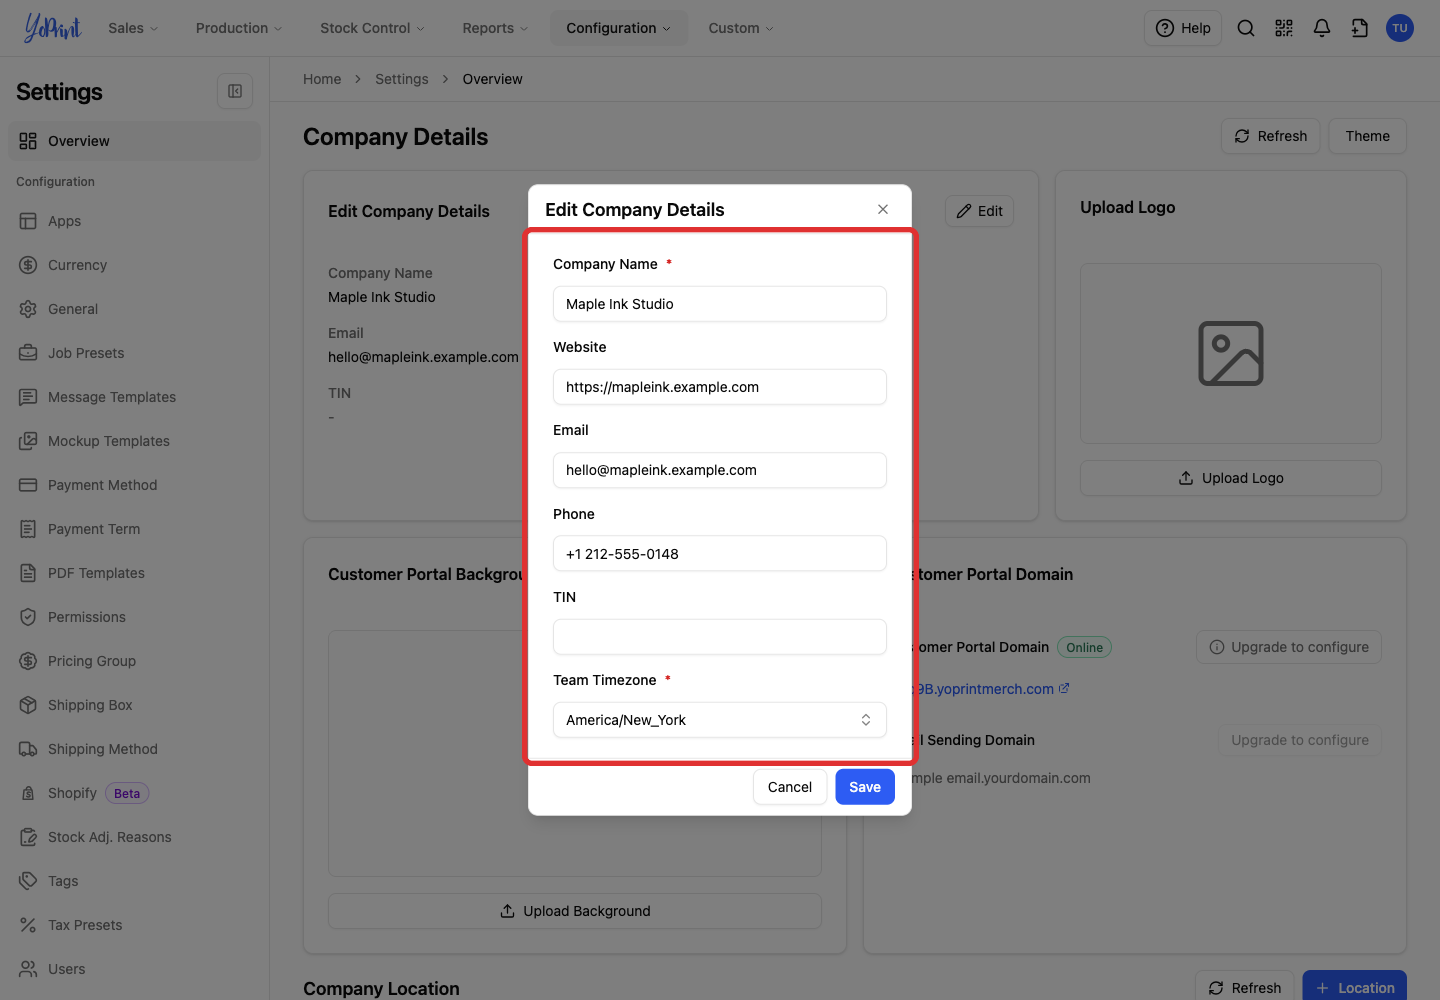The image size is (1440, 1000).
Task: Expand the Sales menu
Action: (133, 28)
